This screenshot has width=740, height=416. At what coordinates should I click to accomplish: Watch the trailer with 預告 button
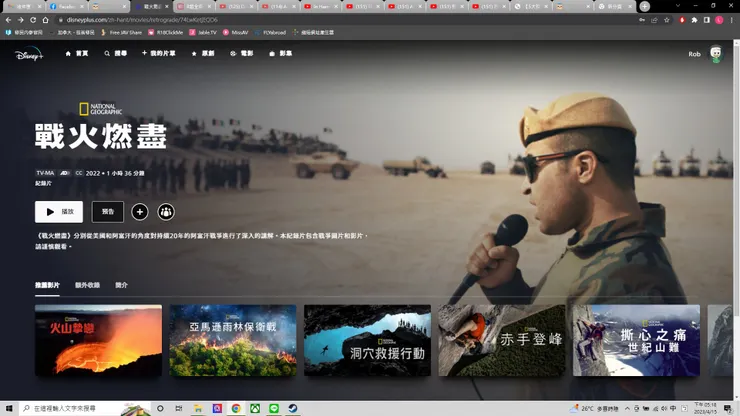(x=108, y=212)
